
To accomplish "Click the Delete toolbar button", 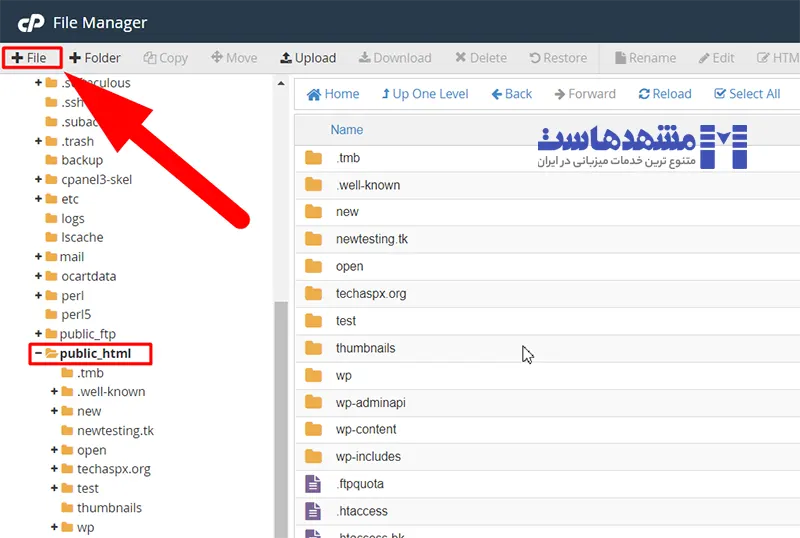I will pyautogui.click(x=481, y=58).
